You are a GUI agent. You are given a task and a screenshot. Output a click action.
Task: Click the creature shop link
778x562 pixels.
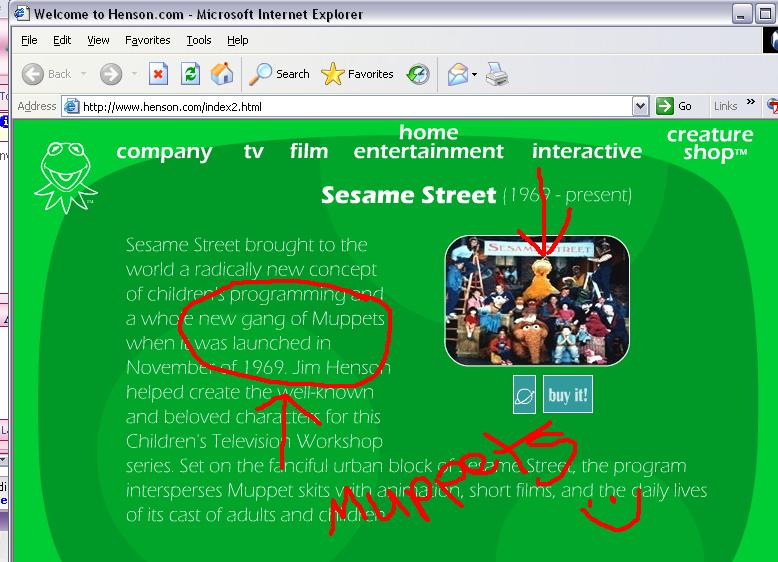tap(710, 143)
